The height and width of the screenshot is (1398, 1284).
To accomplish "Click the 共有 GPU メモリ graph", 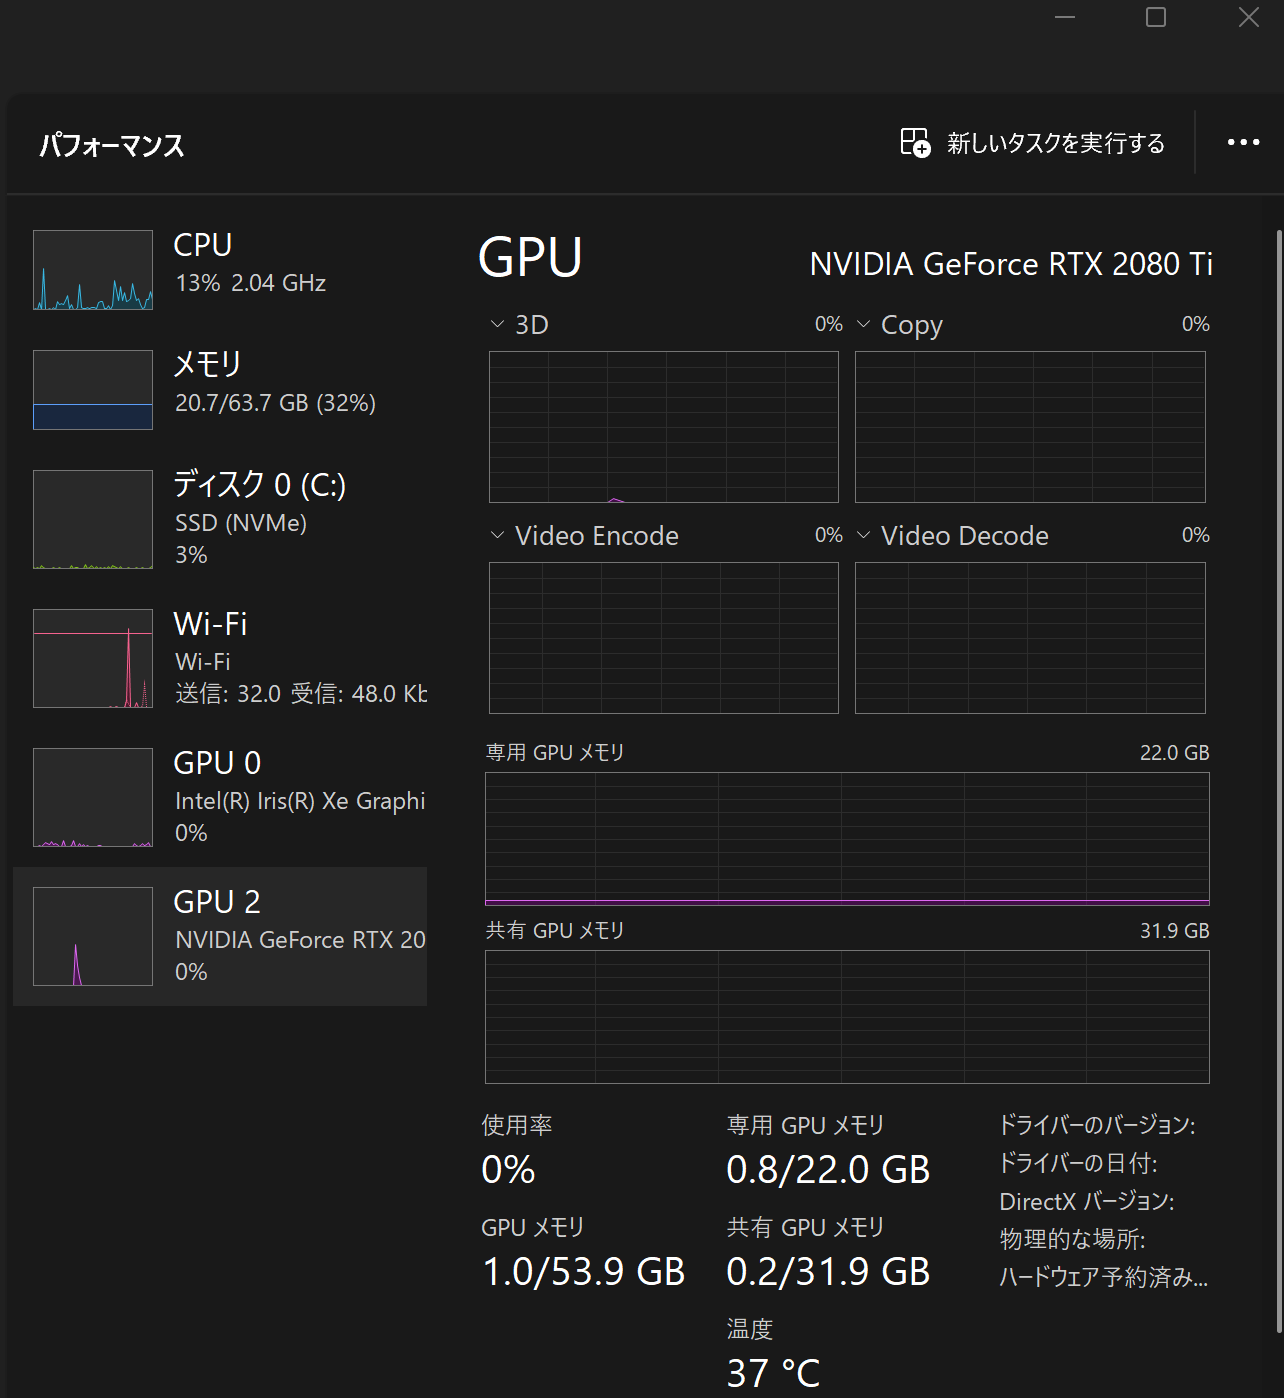I will pos(847,1016).
